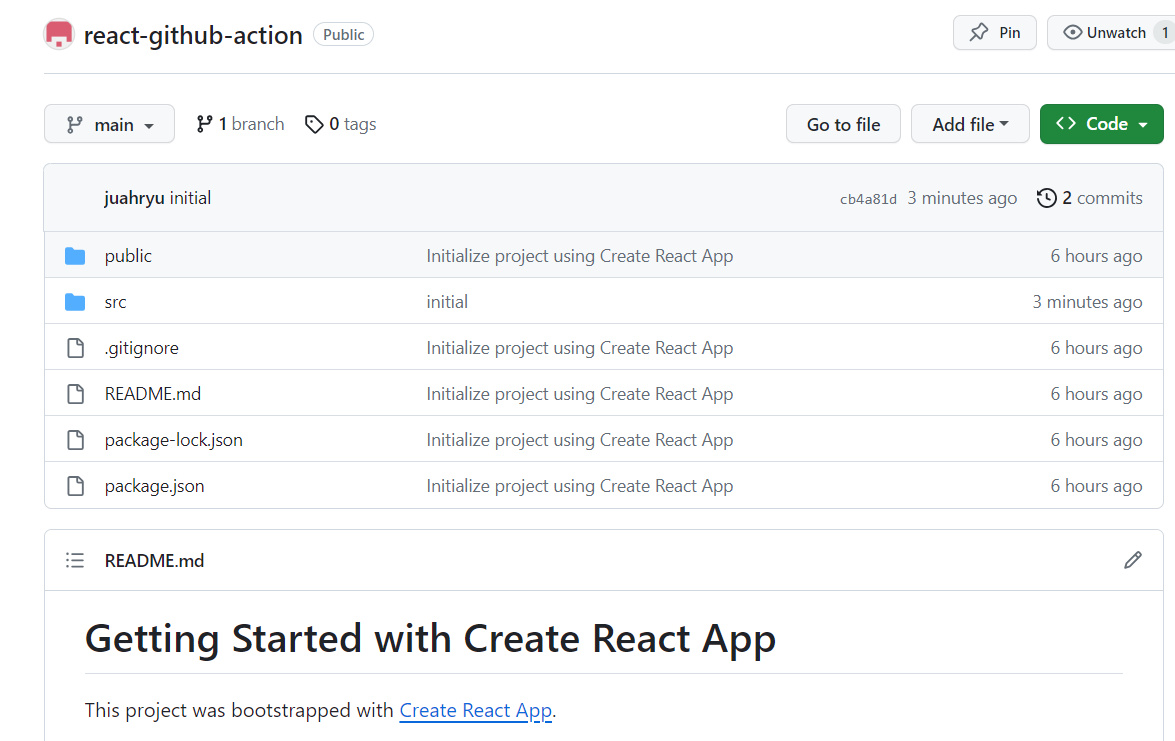Expand the Add file dropdown
The image size is (1175, 741).
(x=970, y=124)
